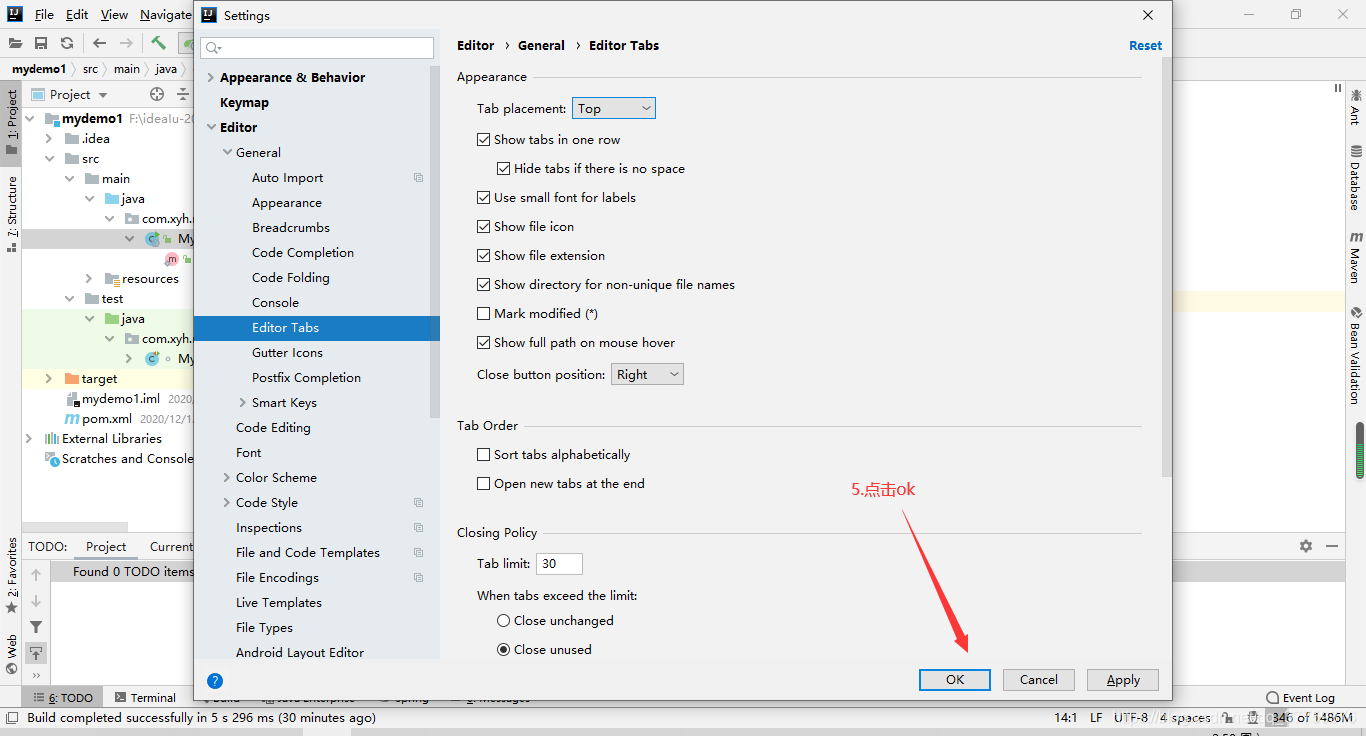This screenshot has height=736, width=1366.
Task: Open the Favorites star tool window
Action: (12, 575)
